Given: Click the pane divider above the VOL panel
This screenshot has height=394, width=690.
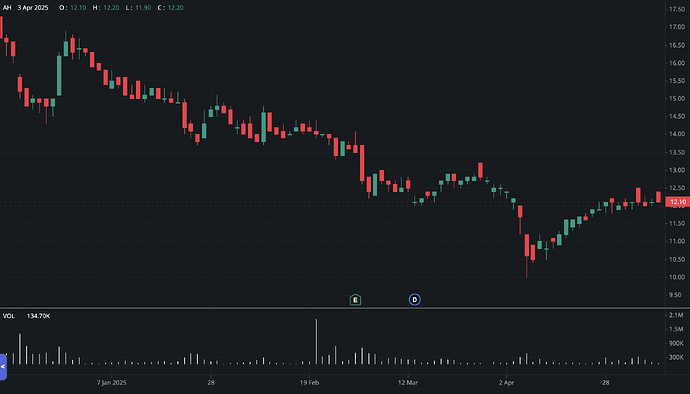Looking at the screenshot, I should point(345,308).
